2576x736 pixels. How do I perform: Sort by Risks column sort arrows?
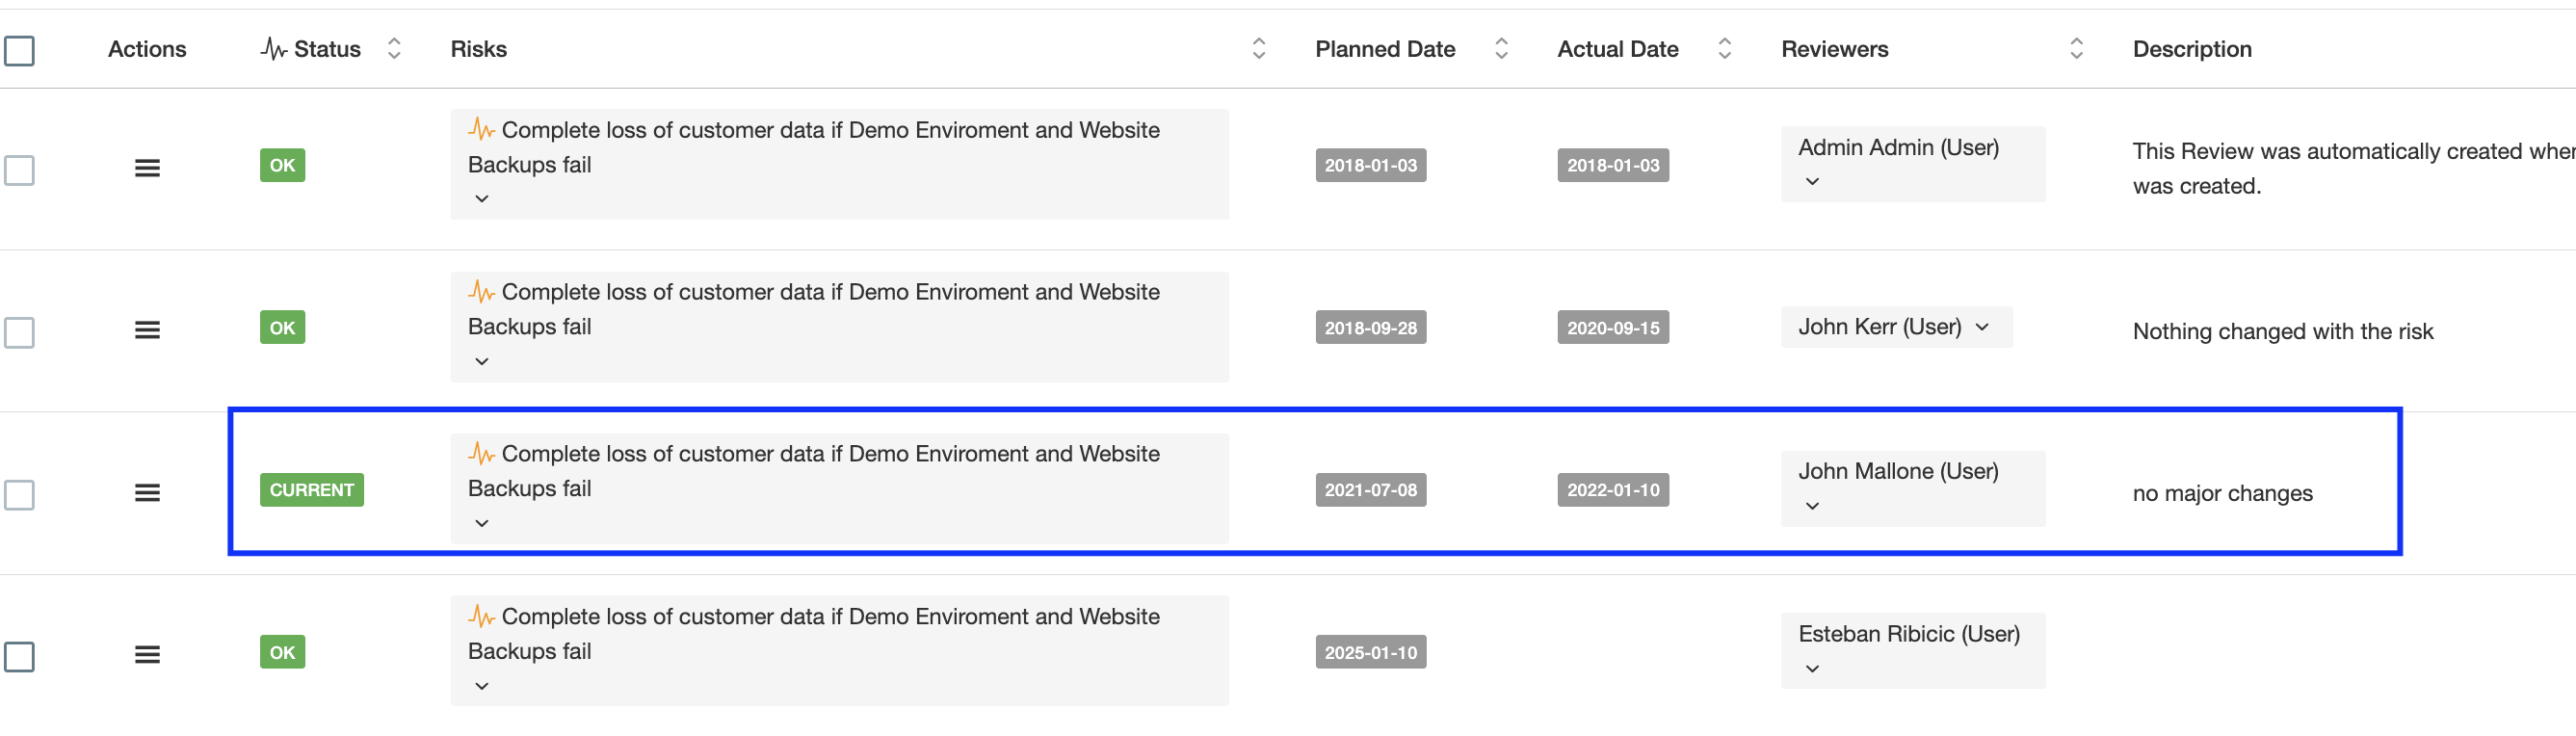(x=1258, y=49)
